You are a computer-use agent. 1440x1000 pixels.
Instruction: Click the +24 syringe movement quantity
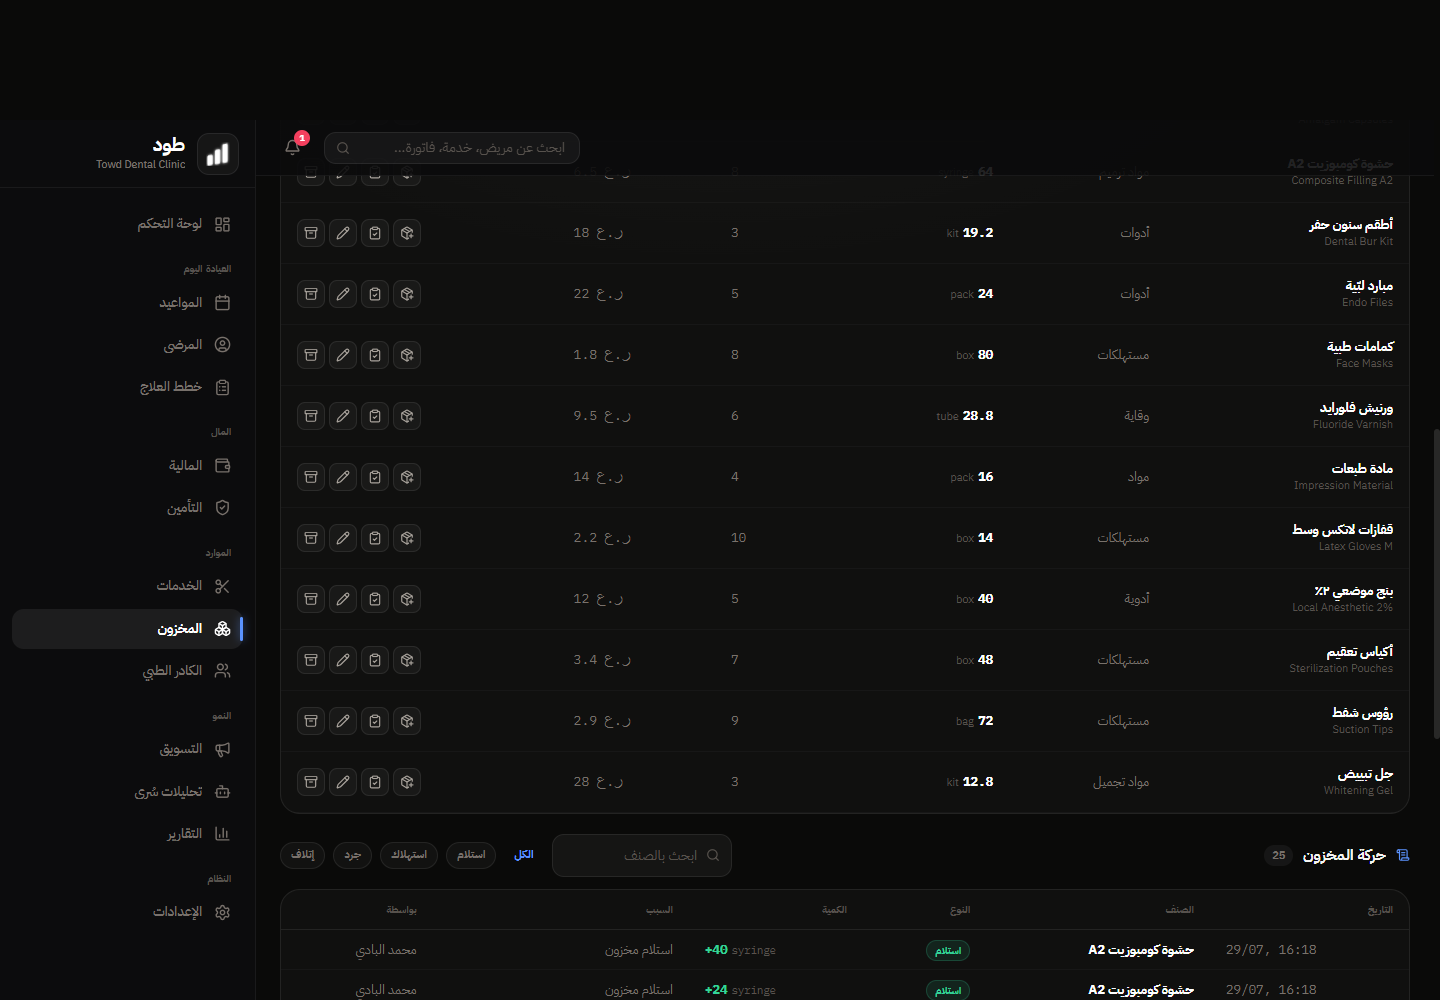[740, 990]
